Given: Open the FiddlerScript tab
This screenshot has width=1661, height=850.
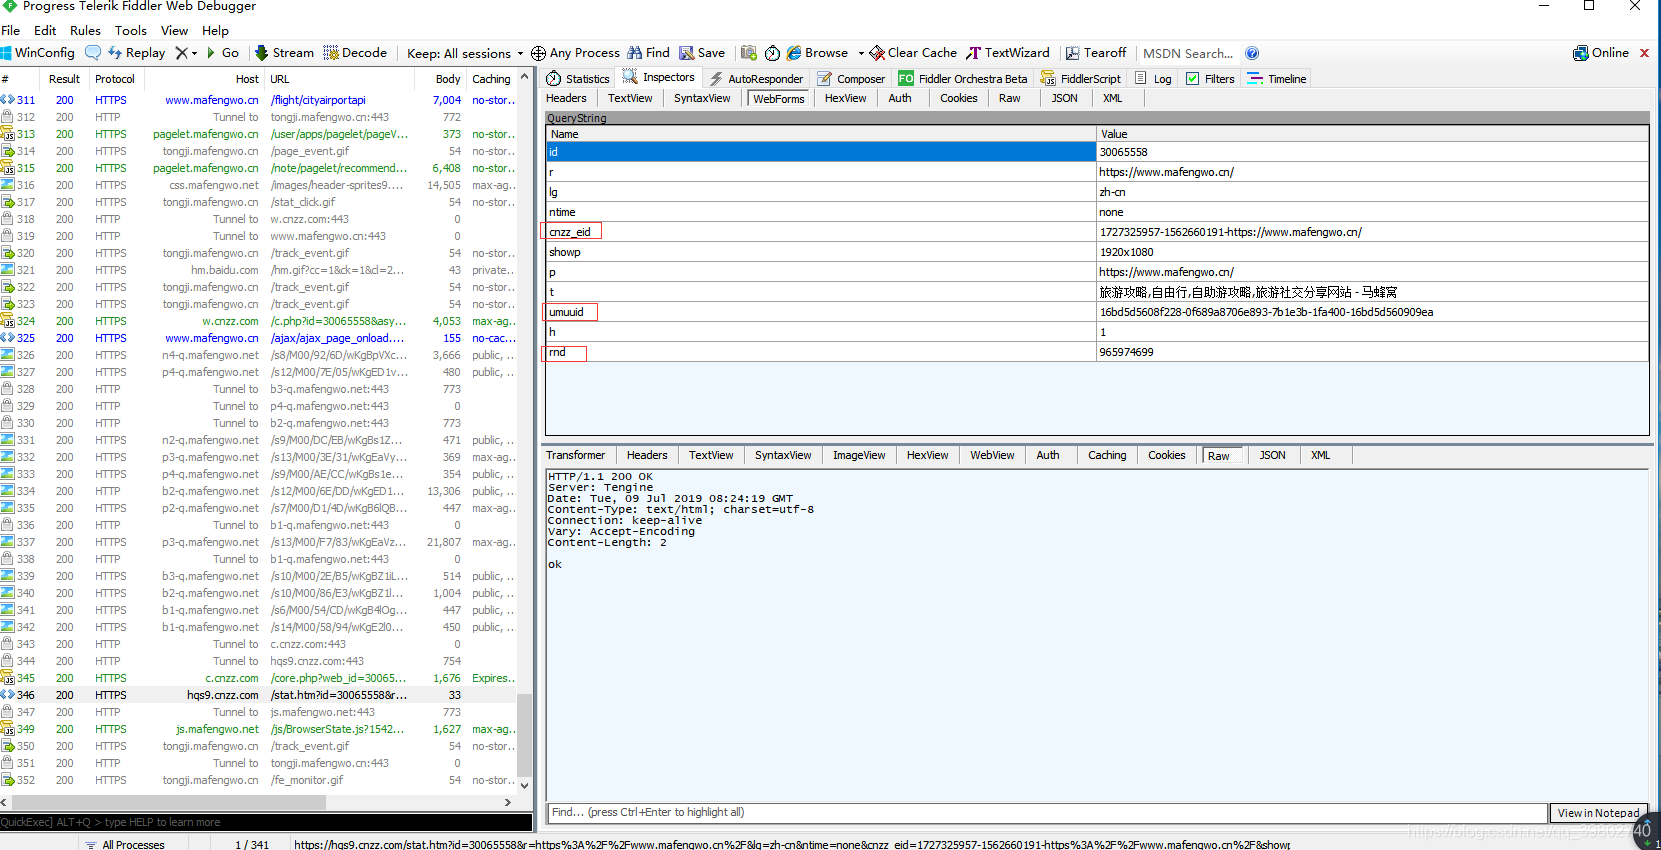Looking at the screenshot, I should pyautogui.click(x=1081, y=78).
